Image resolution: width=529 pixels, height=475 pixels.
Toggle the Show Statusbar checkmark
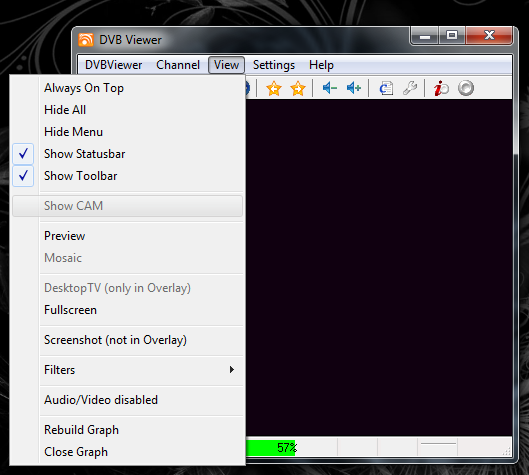click(23, 154)
